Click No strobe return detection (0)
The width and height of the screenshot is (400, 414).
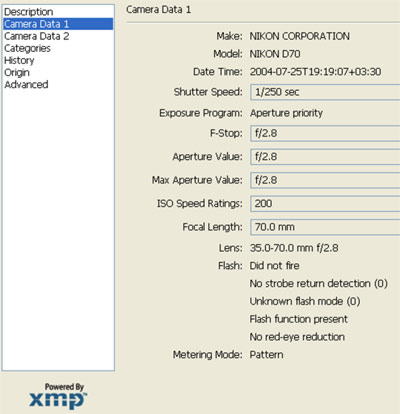[x=318, y=284]
